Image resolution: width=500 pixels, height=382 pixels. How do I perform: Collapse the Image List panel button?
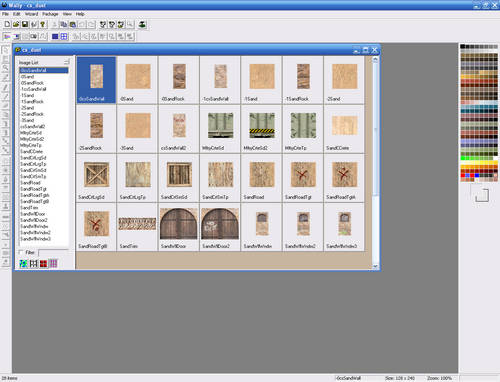point(67,62)
